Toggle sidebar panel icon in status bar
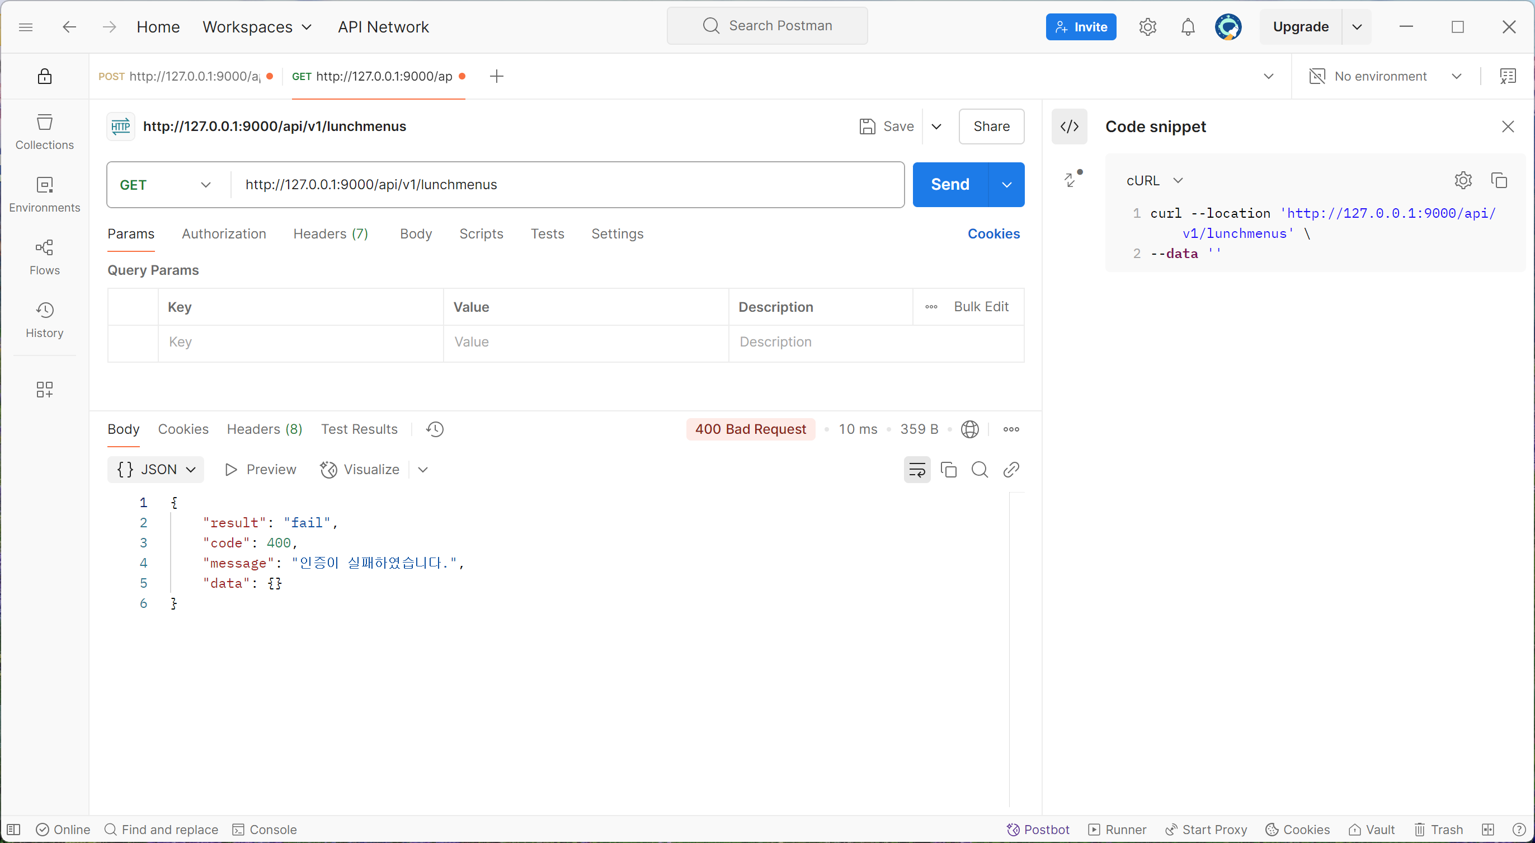Viewport: 1535px width, 843px height. [14, 830]
